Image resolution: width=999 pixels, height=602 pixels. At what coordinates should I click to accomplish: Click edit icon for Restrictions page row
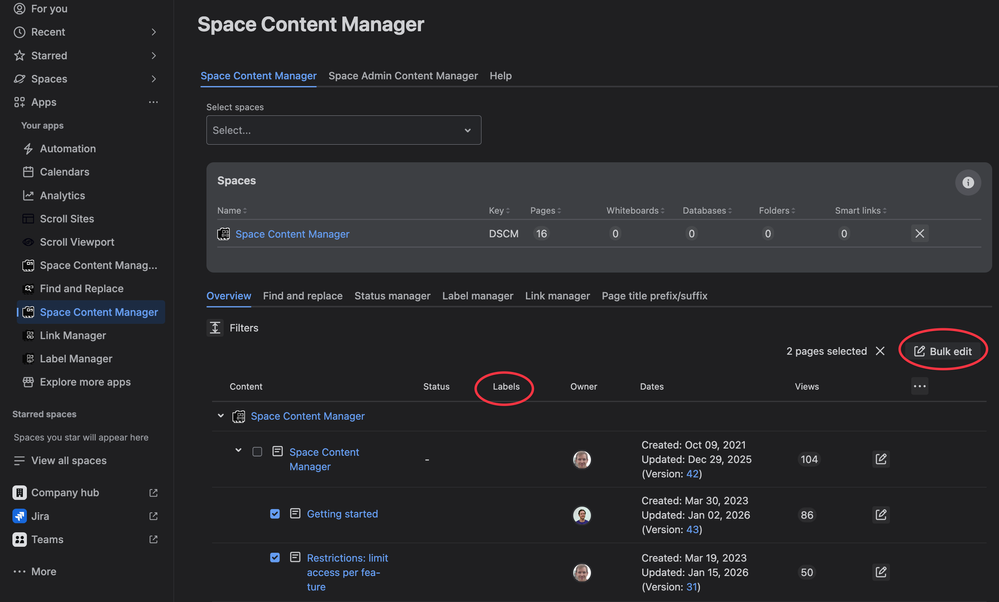(881, 572)
